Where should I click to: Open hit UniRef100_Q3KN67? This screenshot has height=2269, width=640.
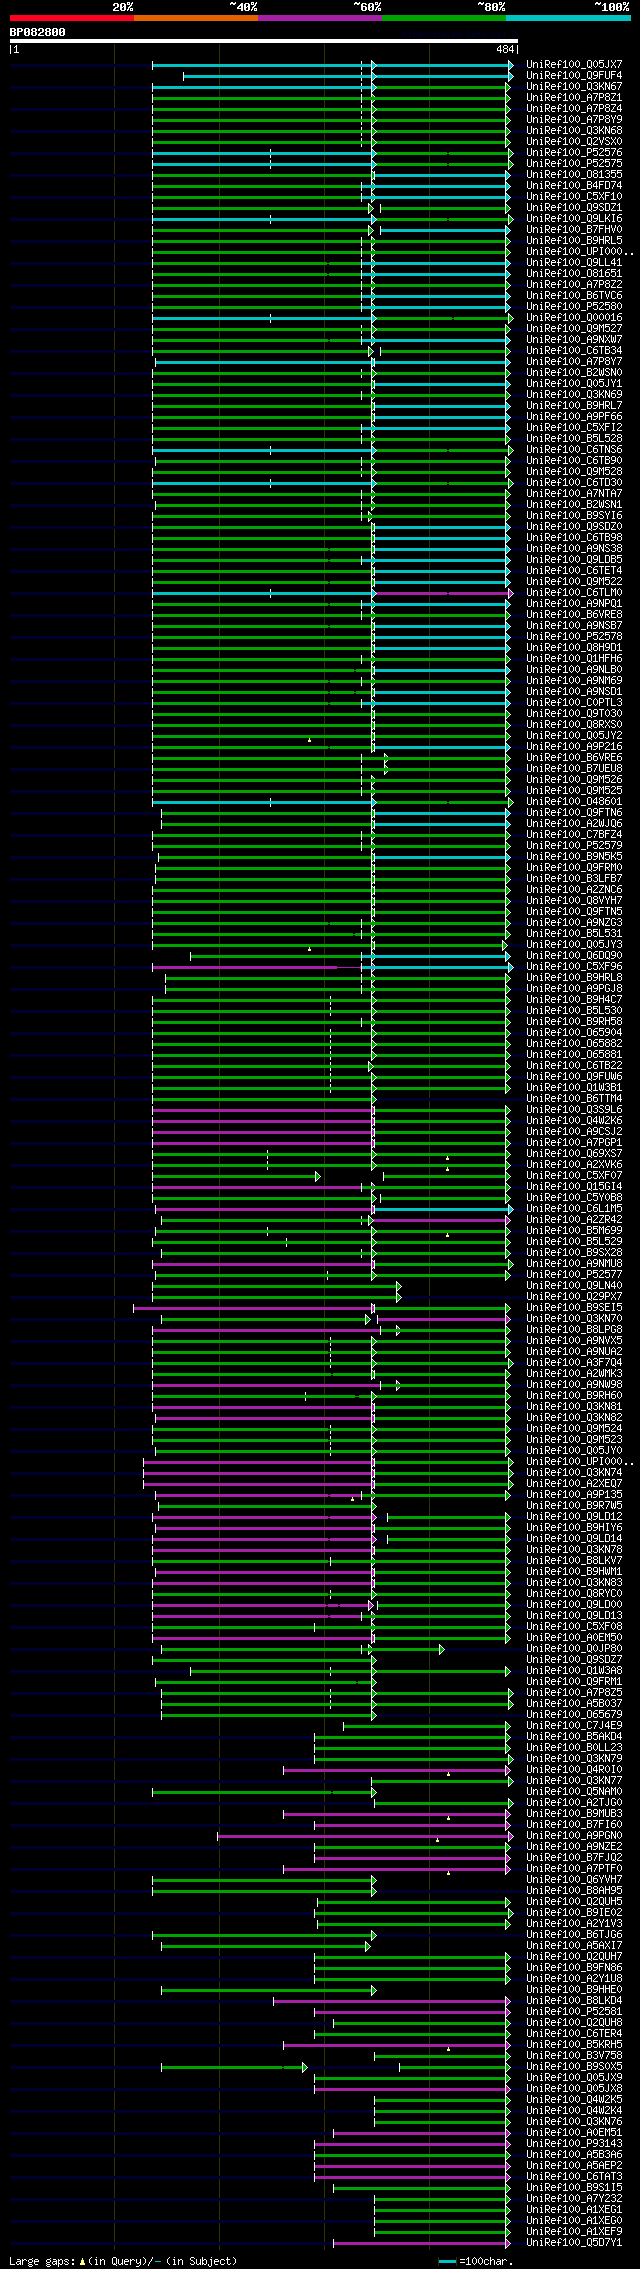574,86
